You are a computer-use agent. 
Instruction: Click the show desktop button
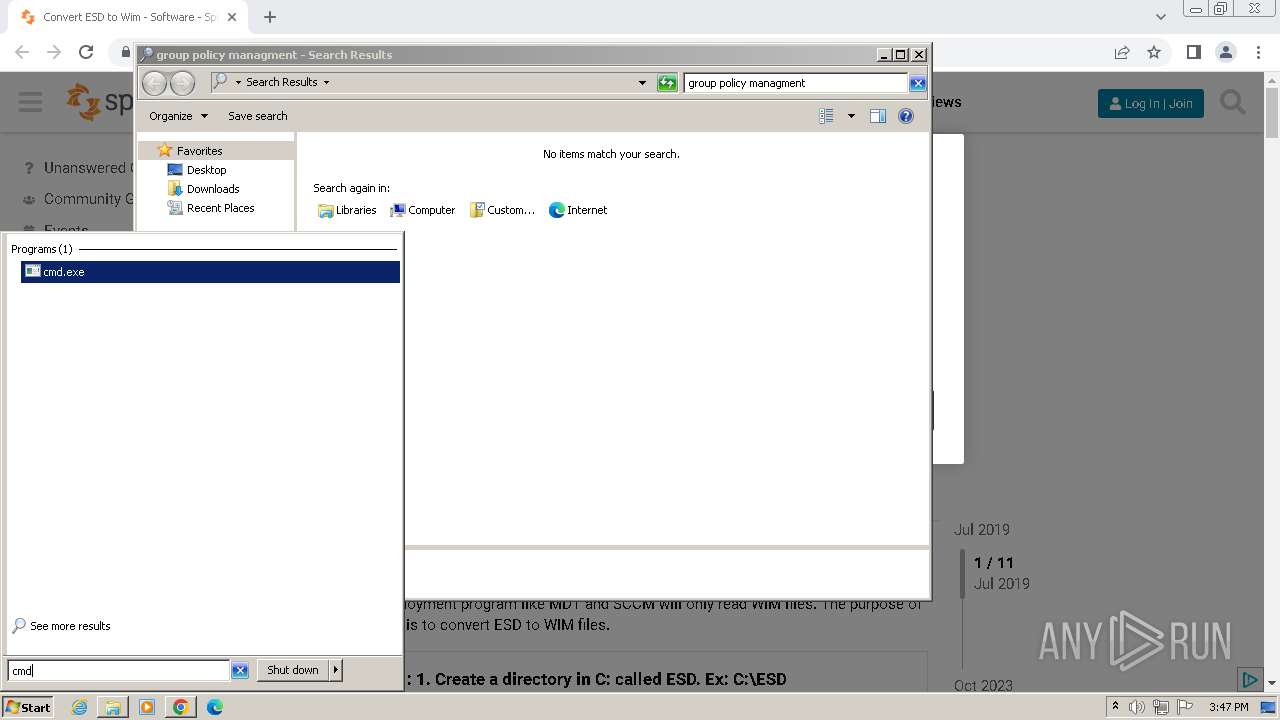click(x=1268, y=707)
